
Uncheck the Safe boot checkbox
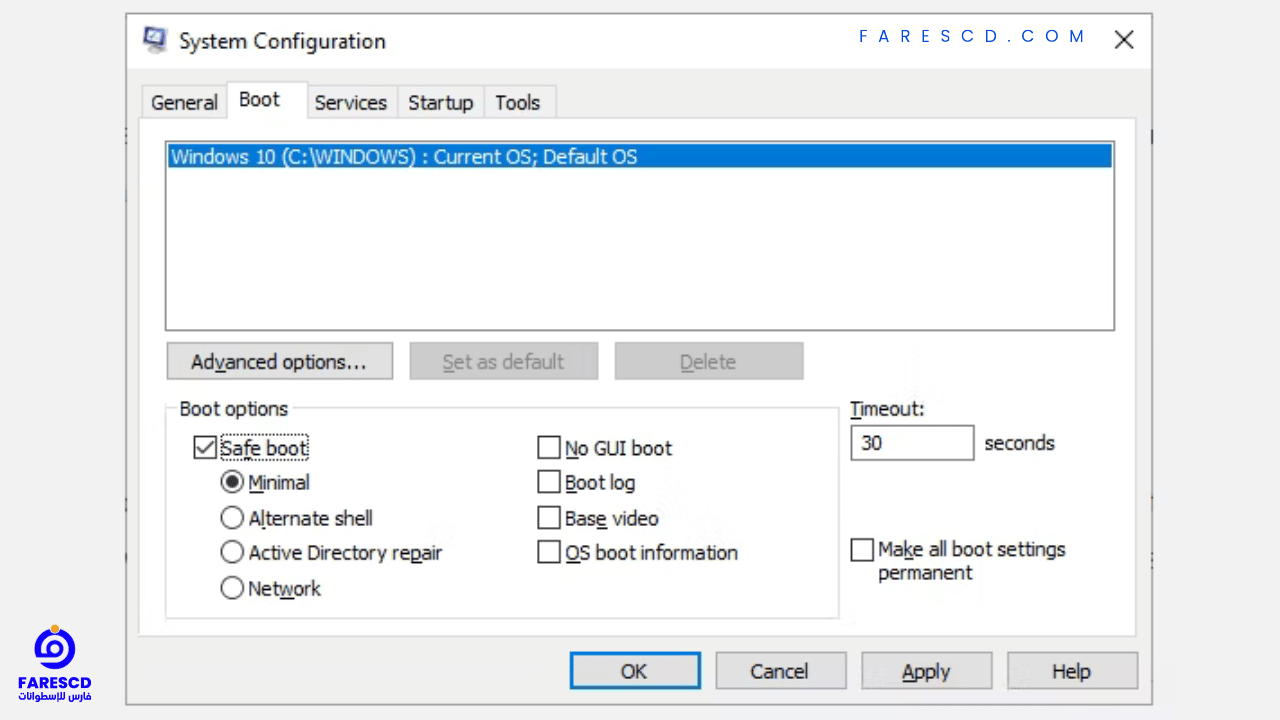pos(205,448)
